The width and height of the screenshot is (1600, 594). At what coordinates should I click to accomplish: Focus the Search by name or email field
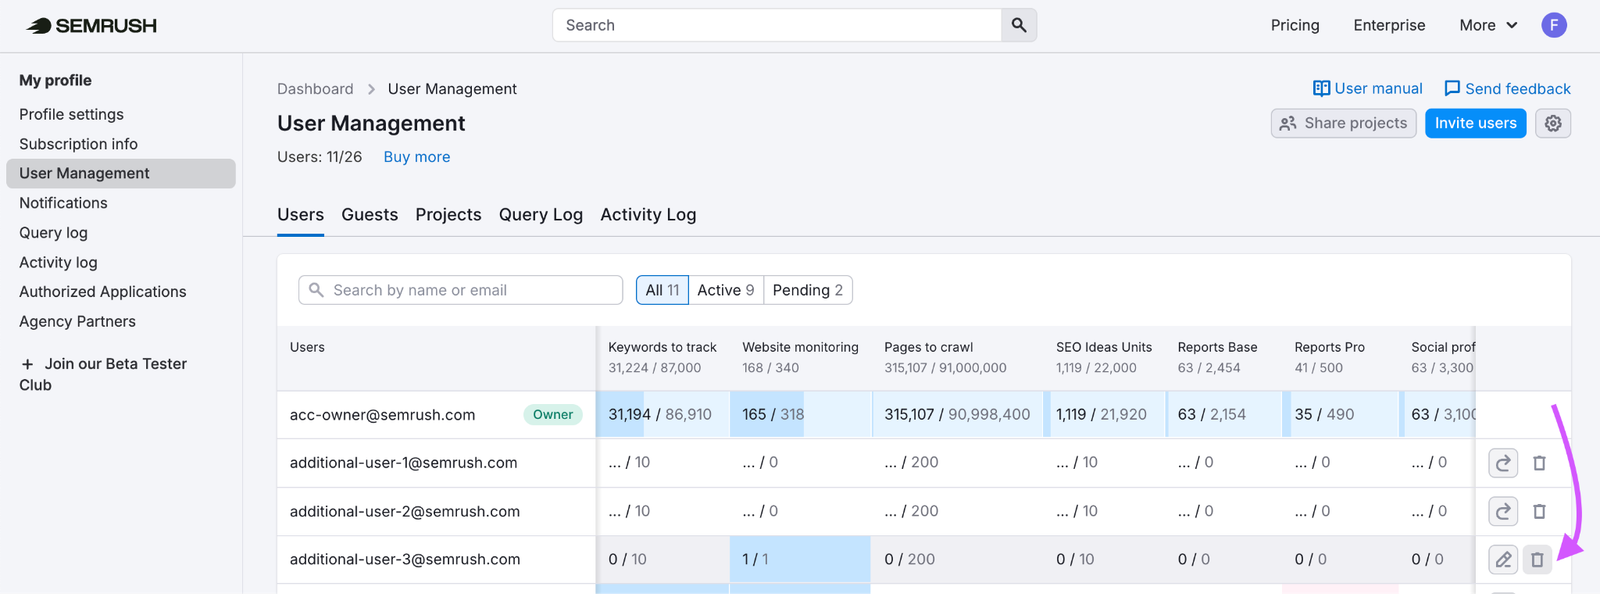tap(461, 290)
